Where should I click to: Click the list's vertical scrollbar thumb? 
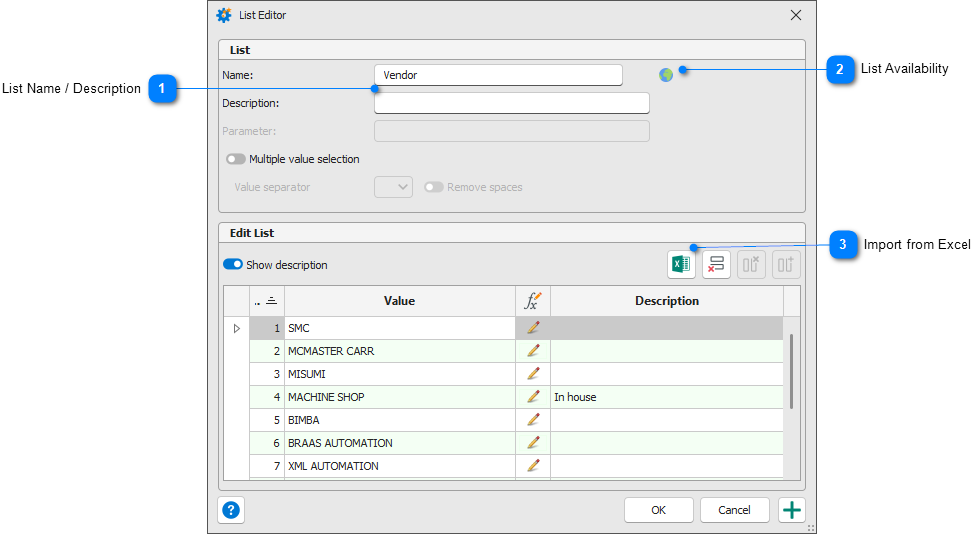tap(791, 370)
